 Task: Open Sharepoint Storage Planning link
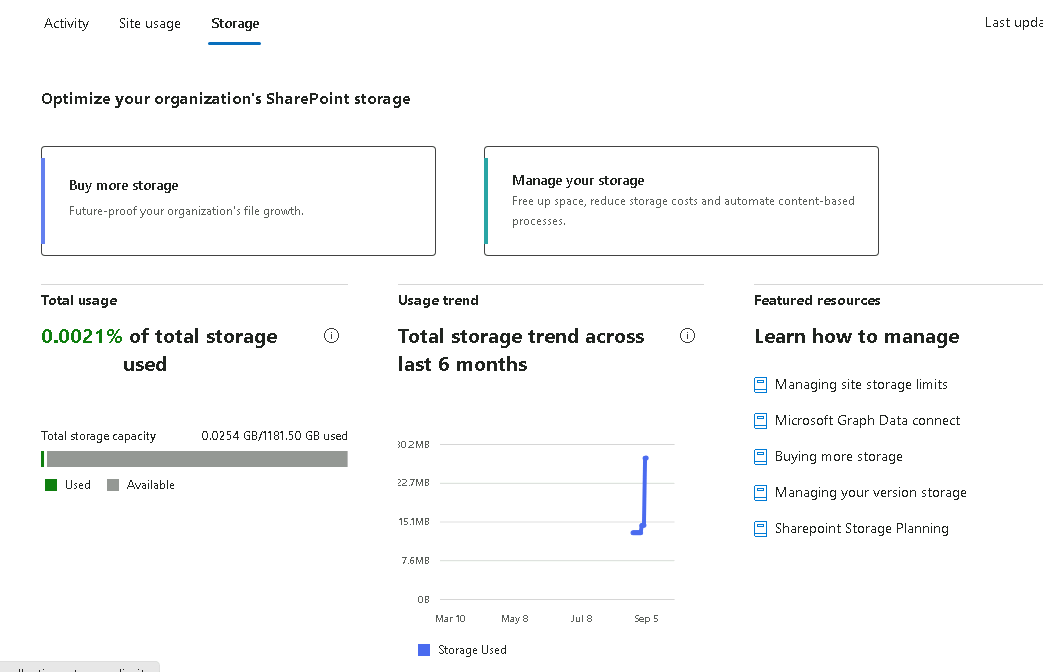pos(861,528)
